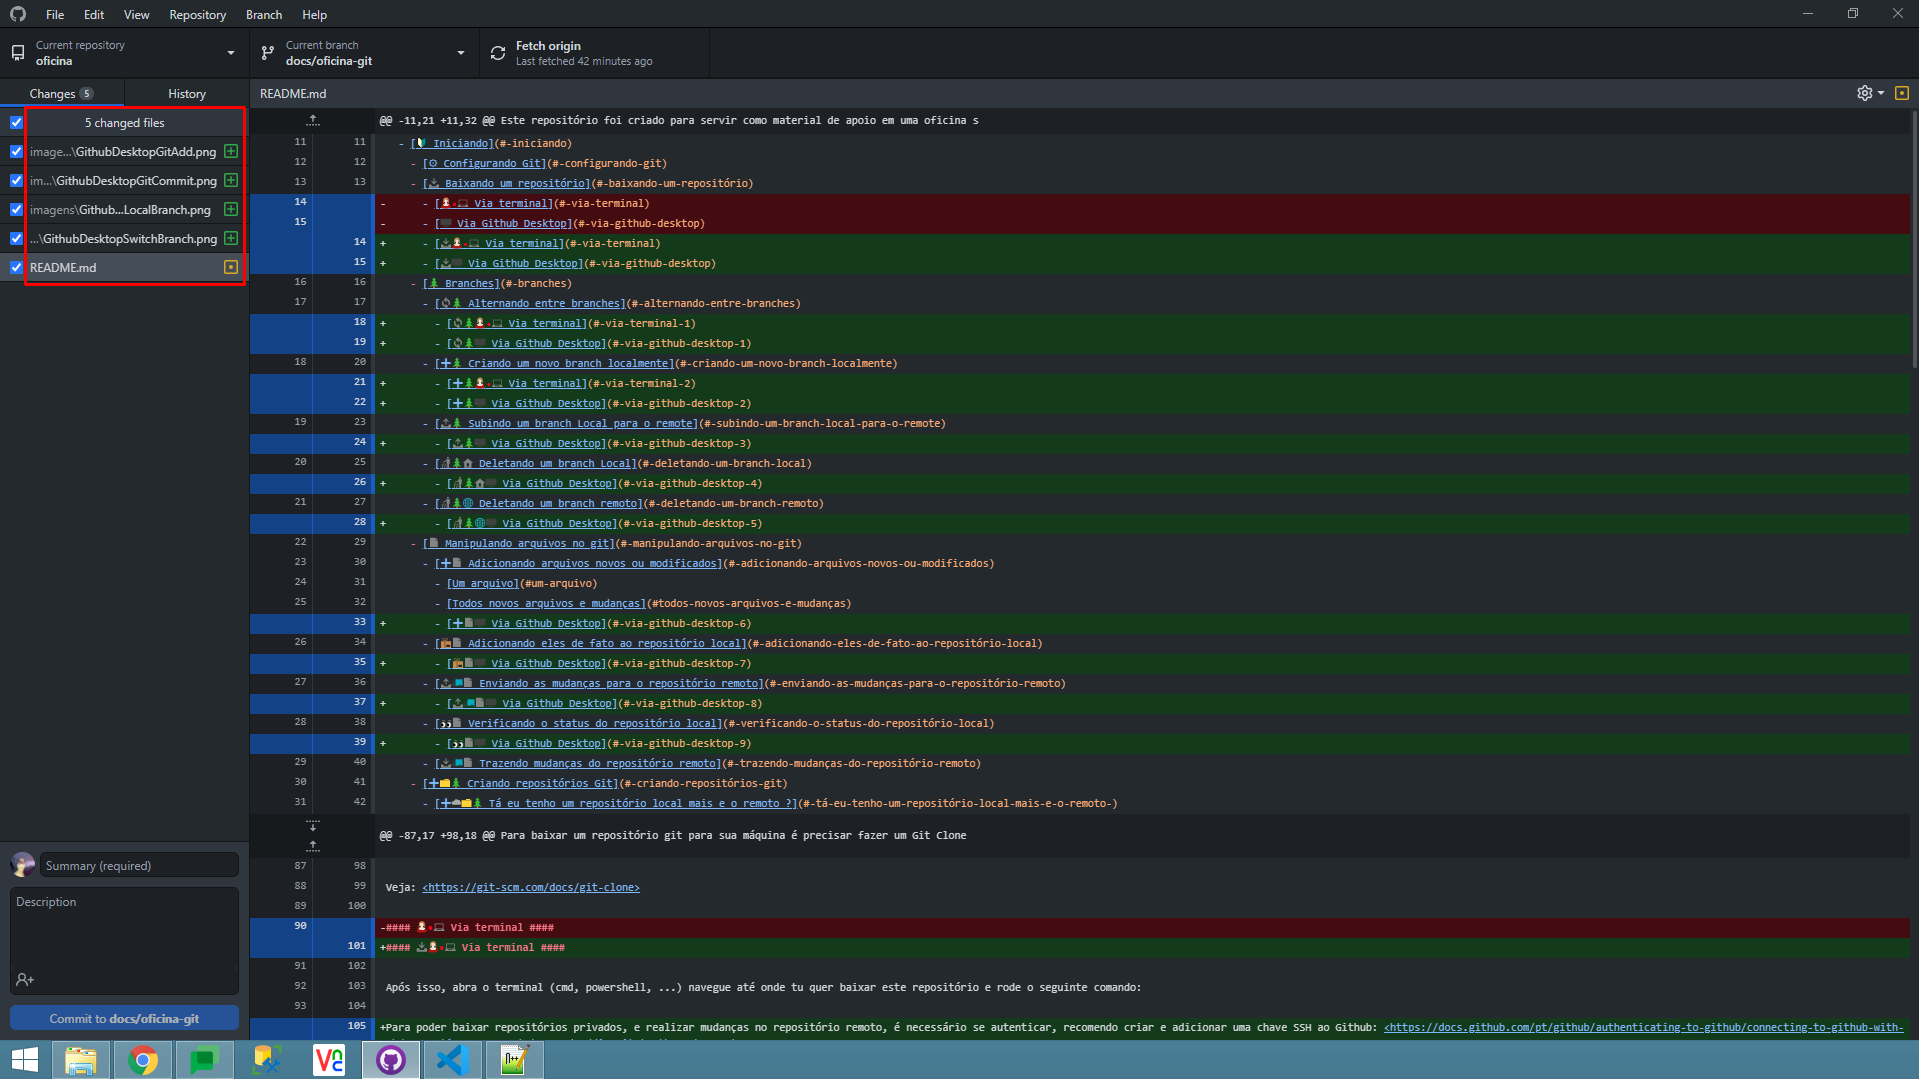Screen dimensions: 1919x1079
Task: Toggle selection of added line 105
Action: tap(312, 1026)
